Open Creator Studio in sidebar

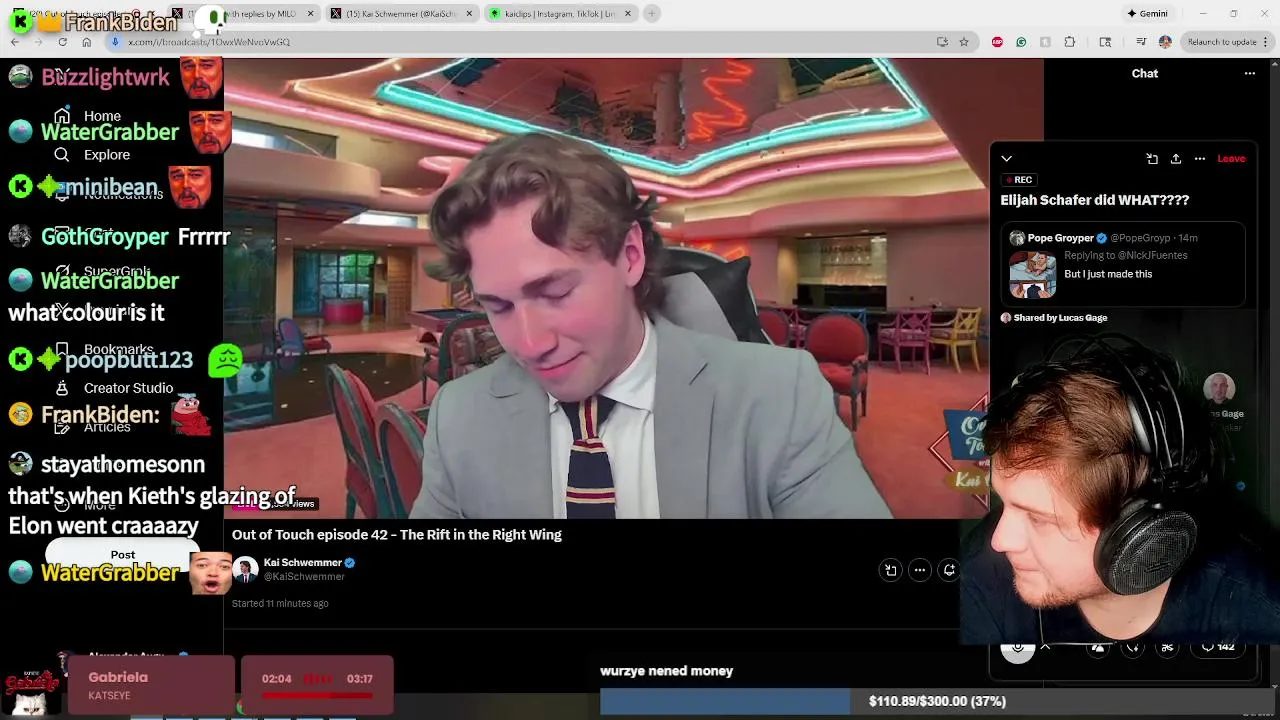point(128,388)
